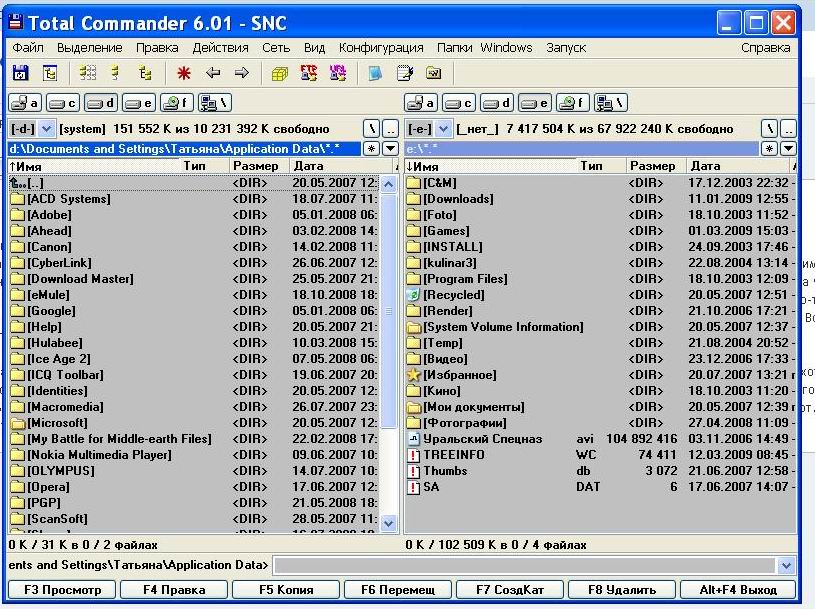
Task: Click left panel scrollbar up arrow
Action: click(388, 184)
